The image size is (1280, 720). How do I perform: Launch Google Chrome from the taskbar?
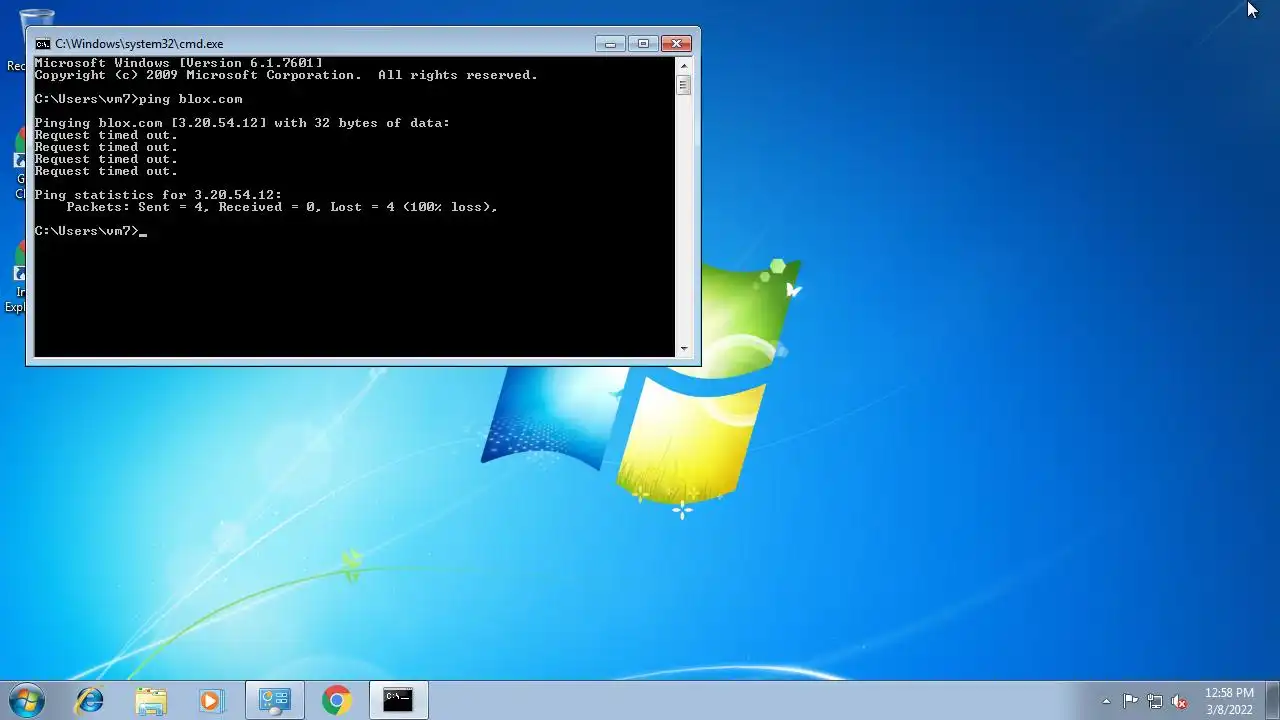pos(336,700)
